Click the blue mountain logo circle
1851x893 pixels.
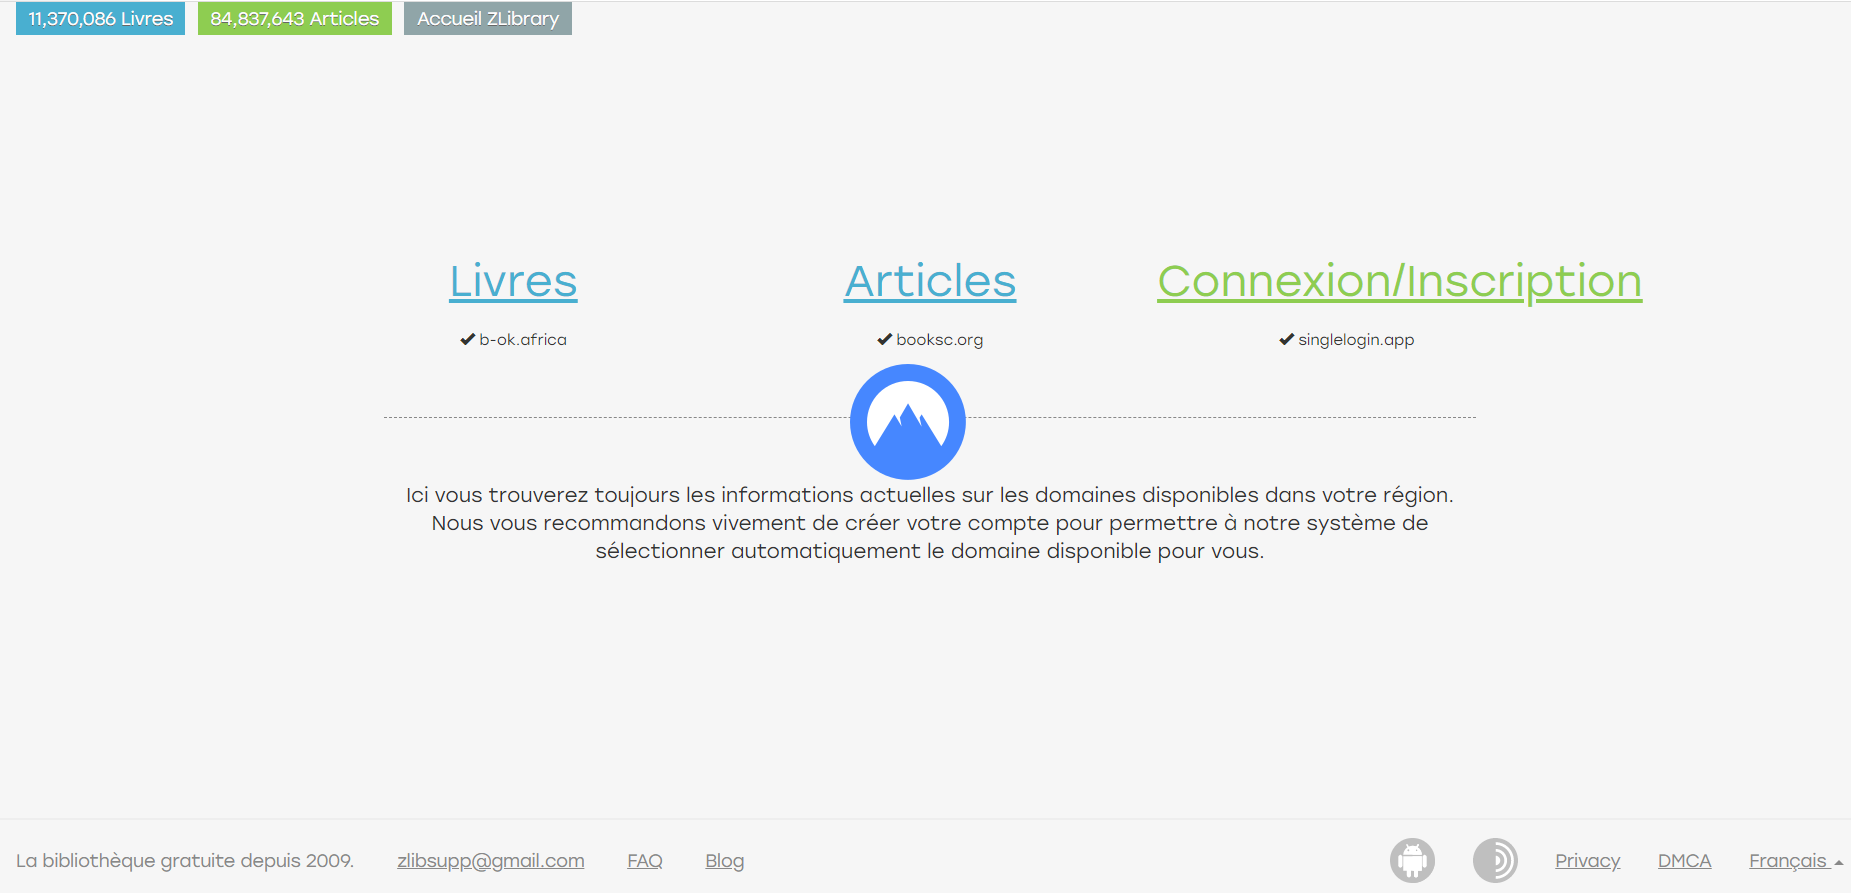(907, 422)
